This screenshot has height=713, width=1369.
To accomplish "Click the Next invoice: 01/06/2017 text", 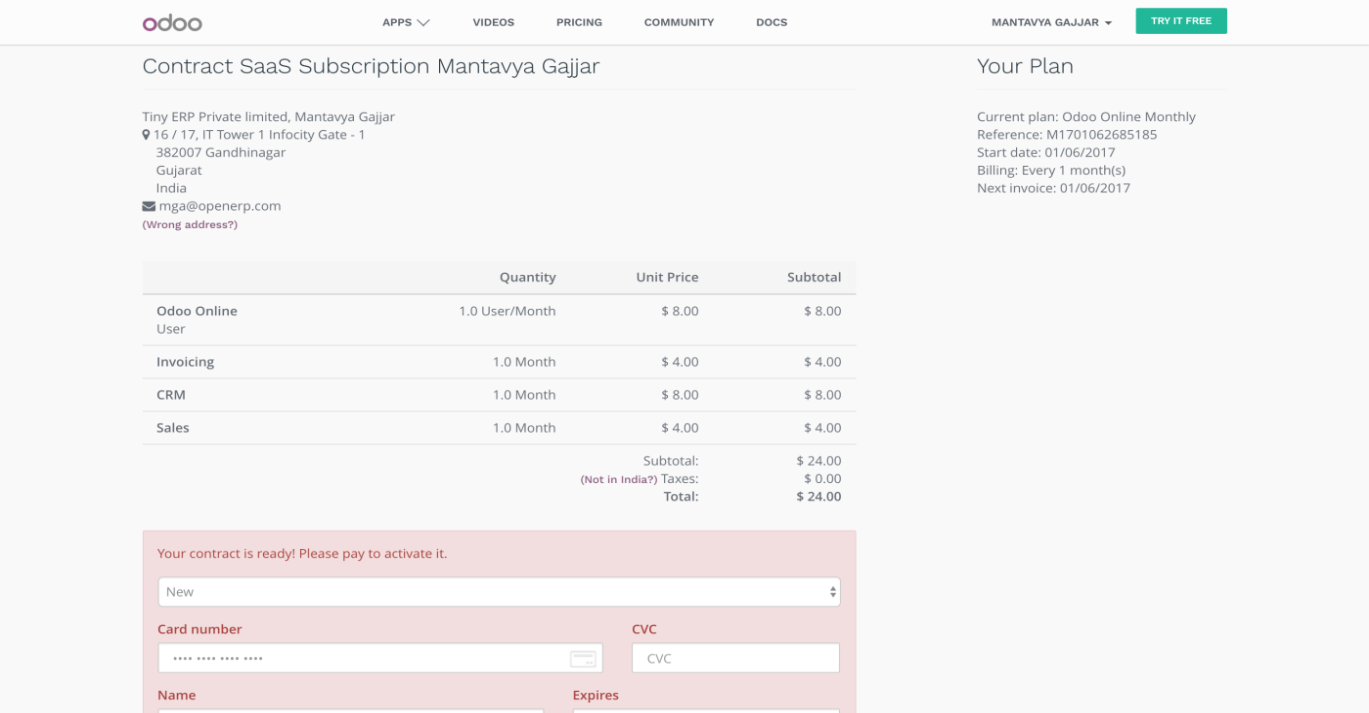I will pos(1054,188).
